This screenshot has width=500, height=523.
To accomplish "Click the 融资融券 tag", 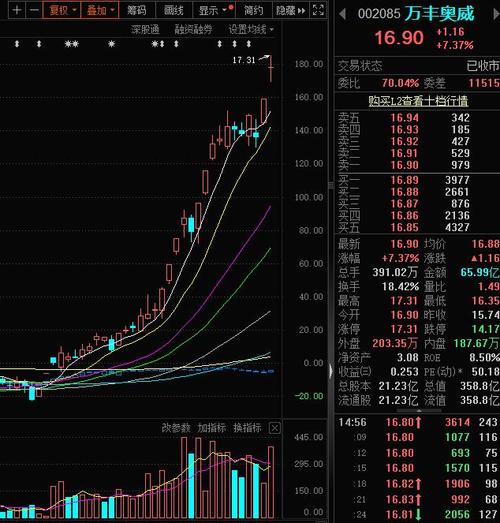I will pyautogui.click(x=193, y=30).
